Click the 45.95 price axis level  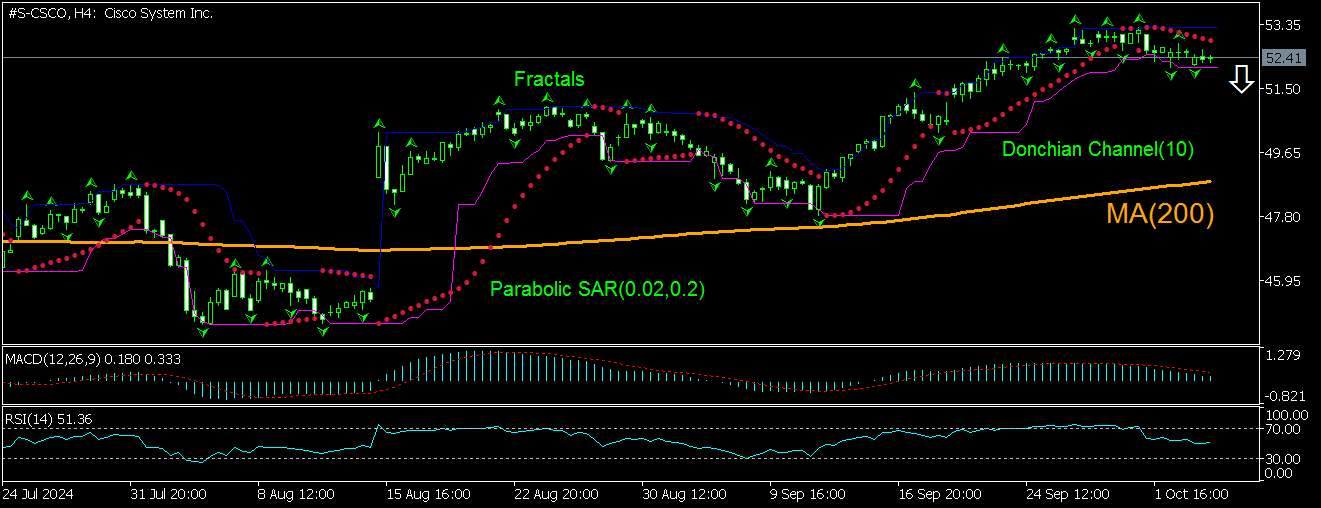click(x=1283, y=281)
